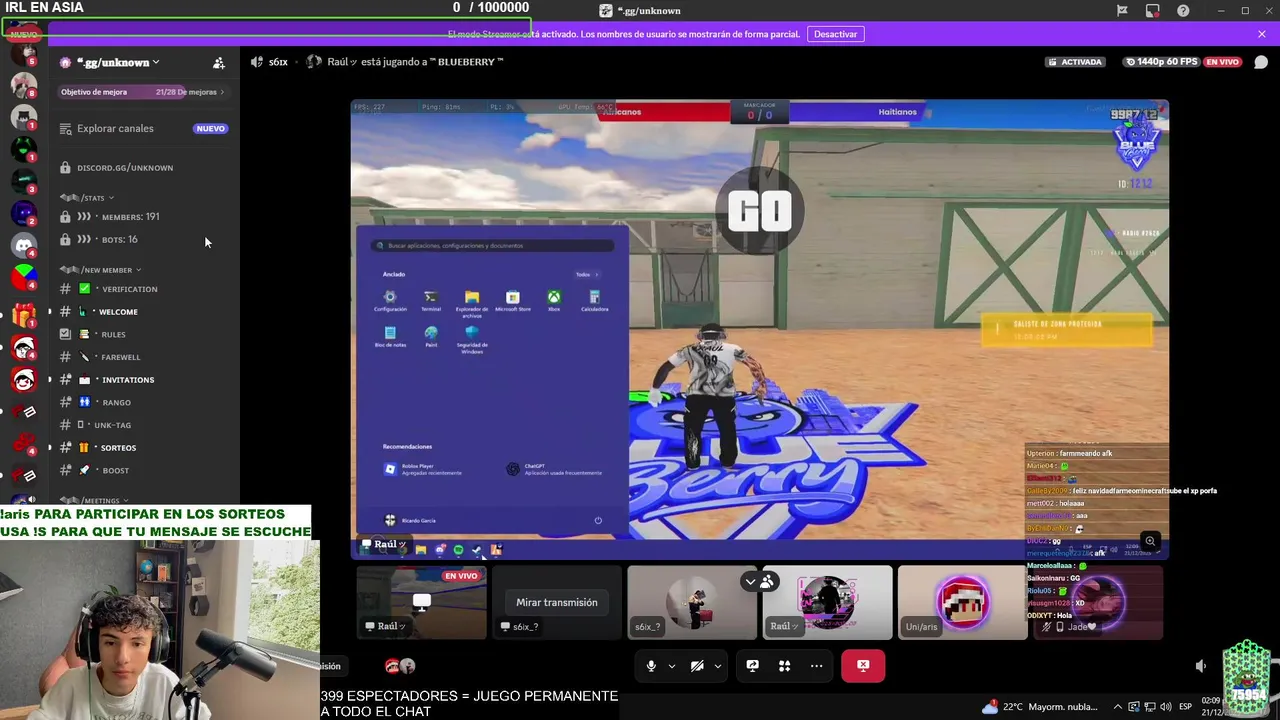The image size is (1280, 720).
Task: Open activities launcher icon
Action: (784, 666)
